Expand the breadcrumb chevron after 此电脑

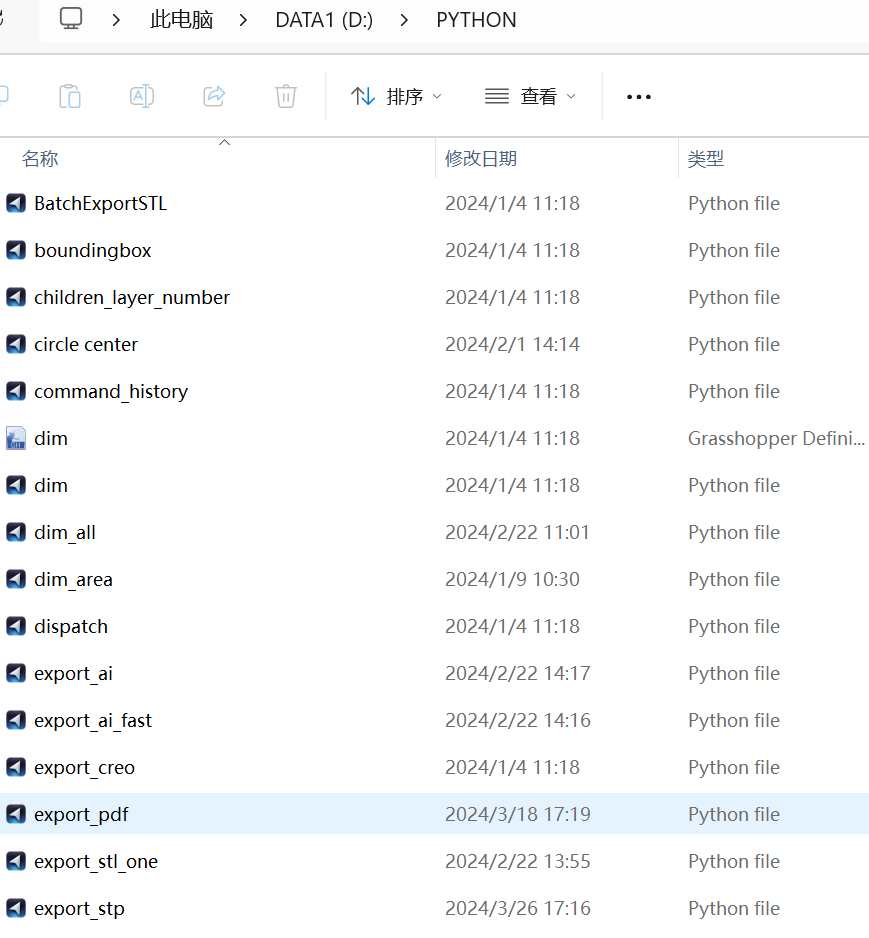pos(245,19)
